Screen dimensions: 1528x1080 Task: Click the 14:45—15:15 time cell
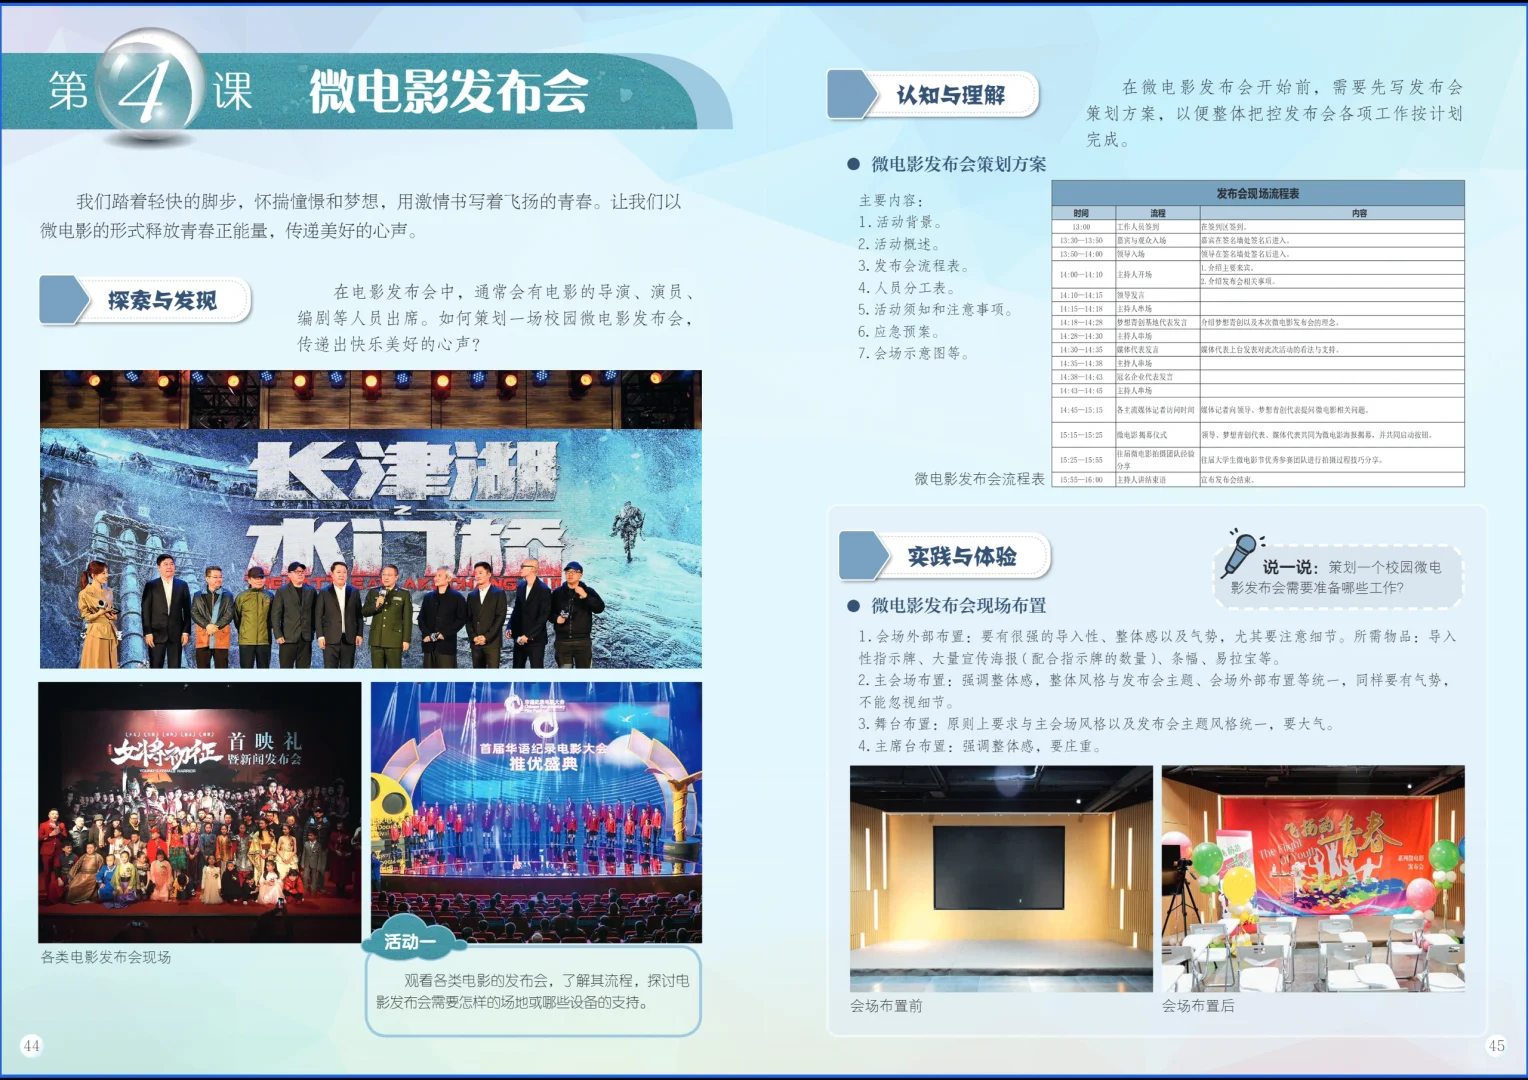point(1081,410)
